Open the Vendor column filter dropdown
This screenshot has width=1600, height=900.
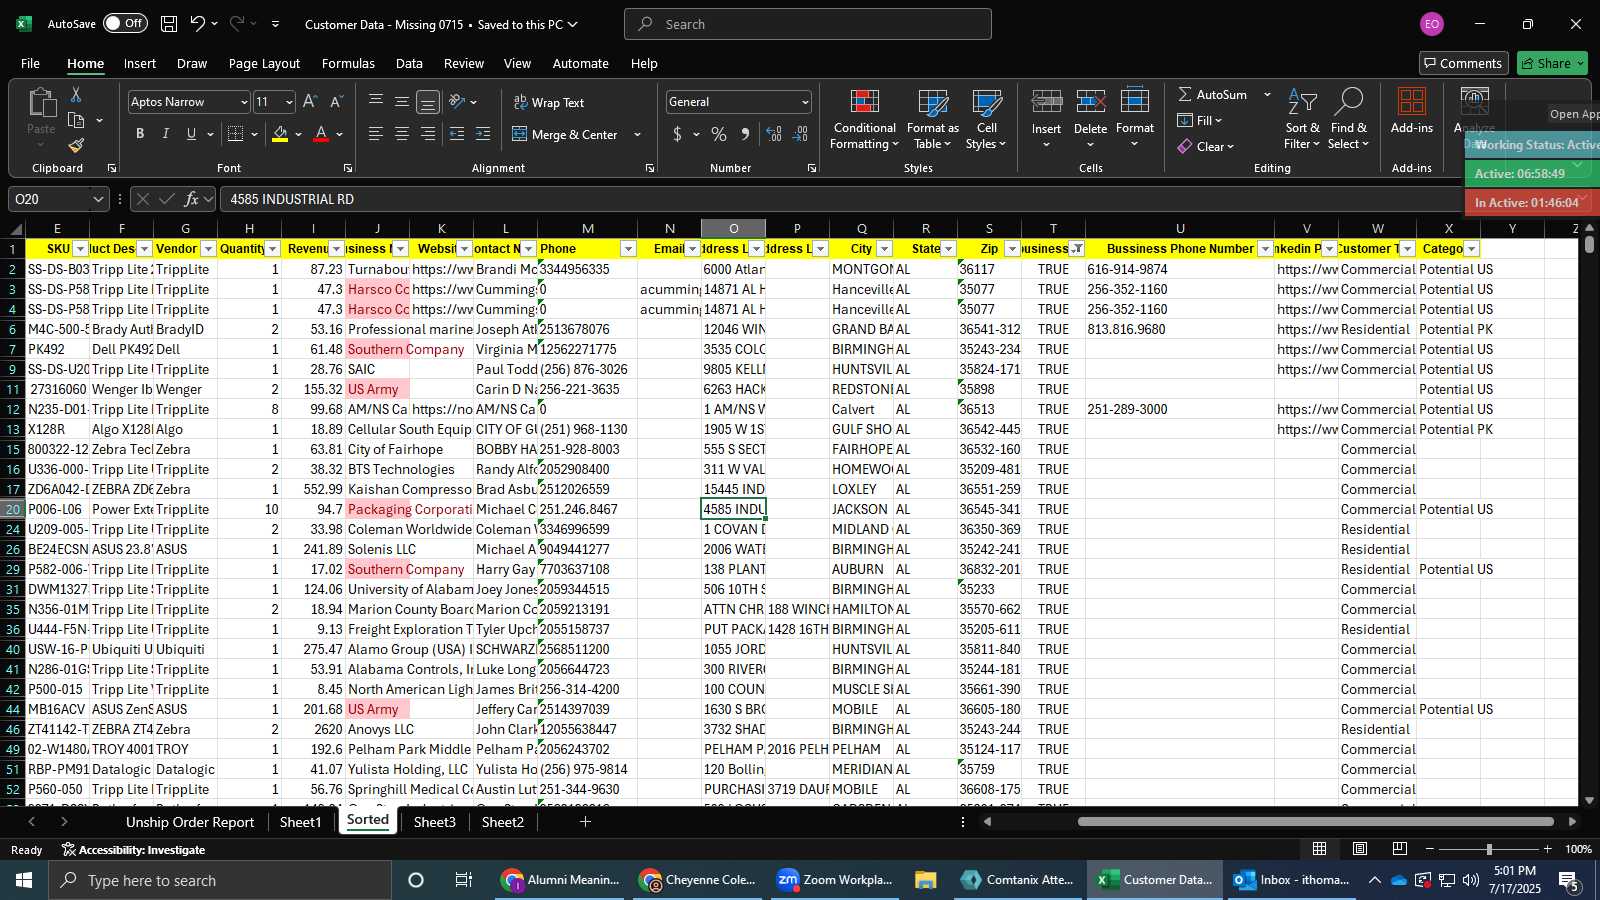[208, 249]
